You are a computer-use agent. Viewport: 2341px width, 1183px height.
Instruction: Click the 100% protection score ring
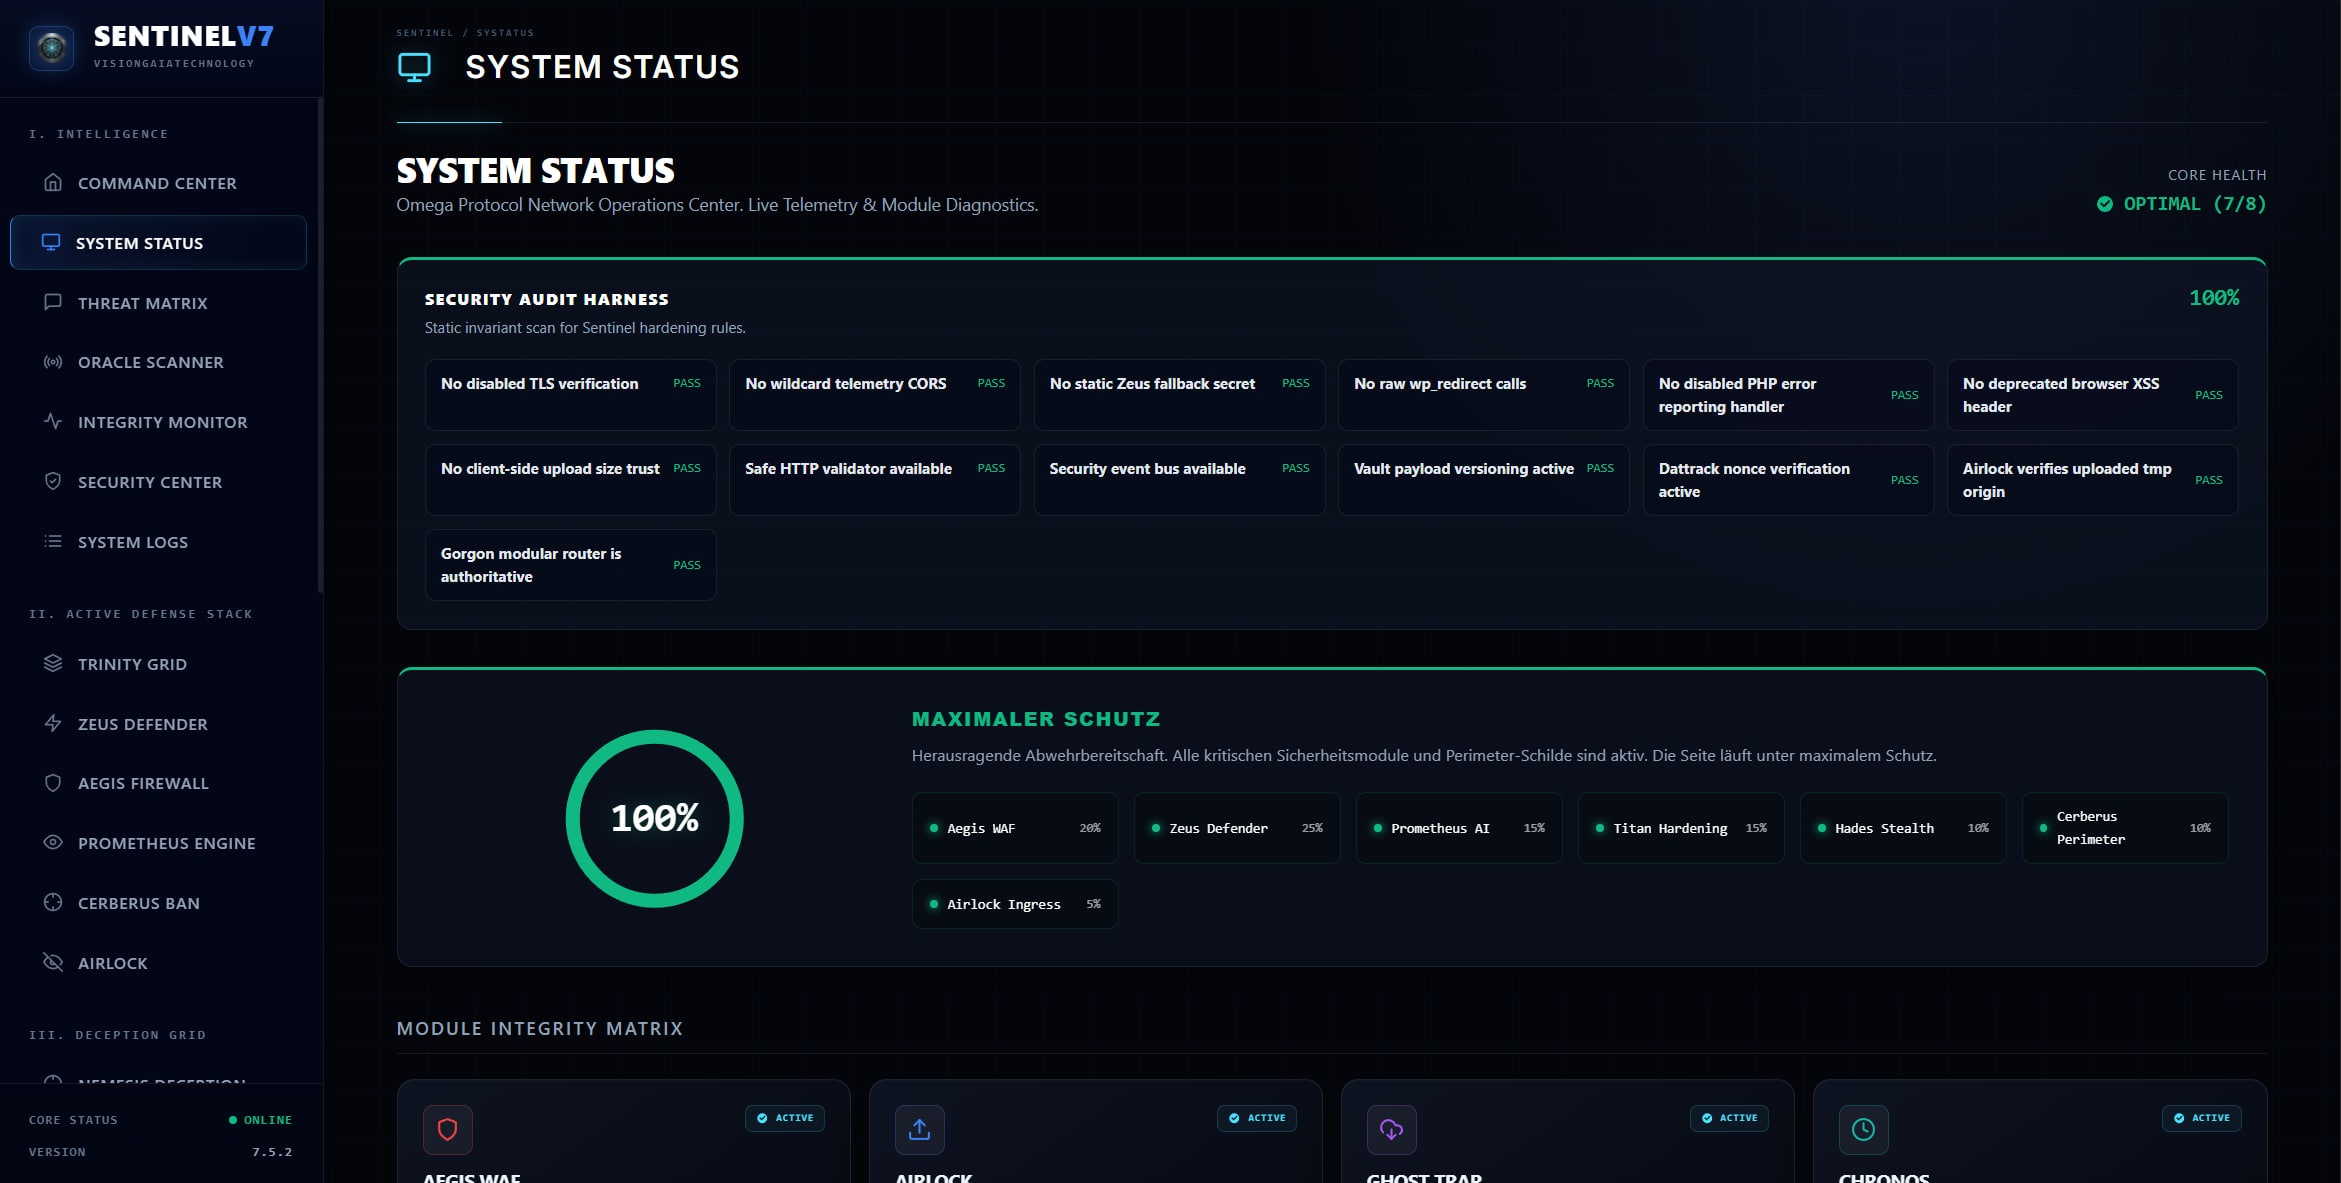coord(655,819)
